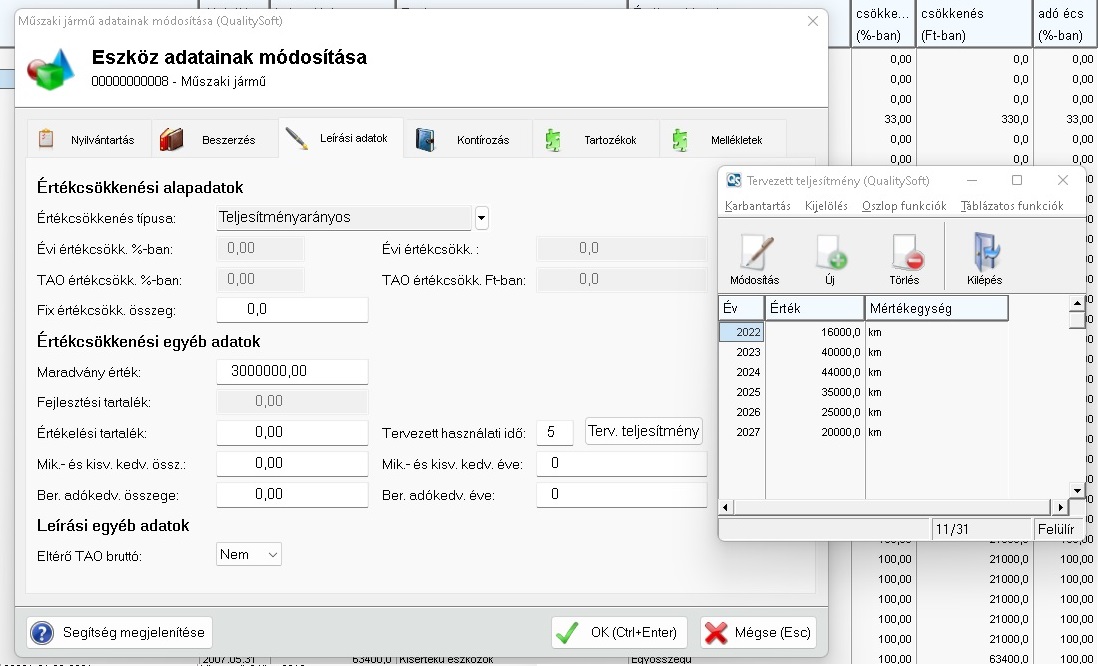Open the Nyilvántartás tab

(89, 140)
